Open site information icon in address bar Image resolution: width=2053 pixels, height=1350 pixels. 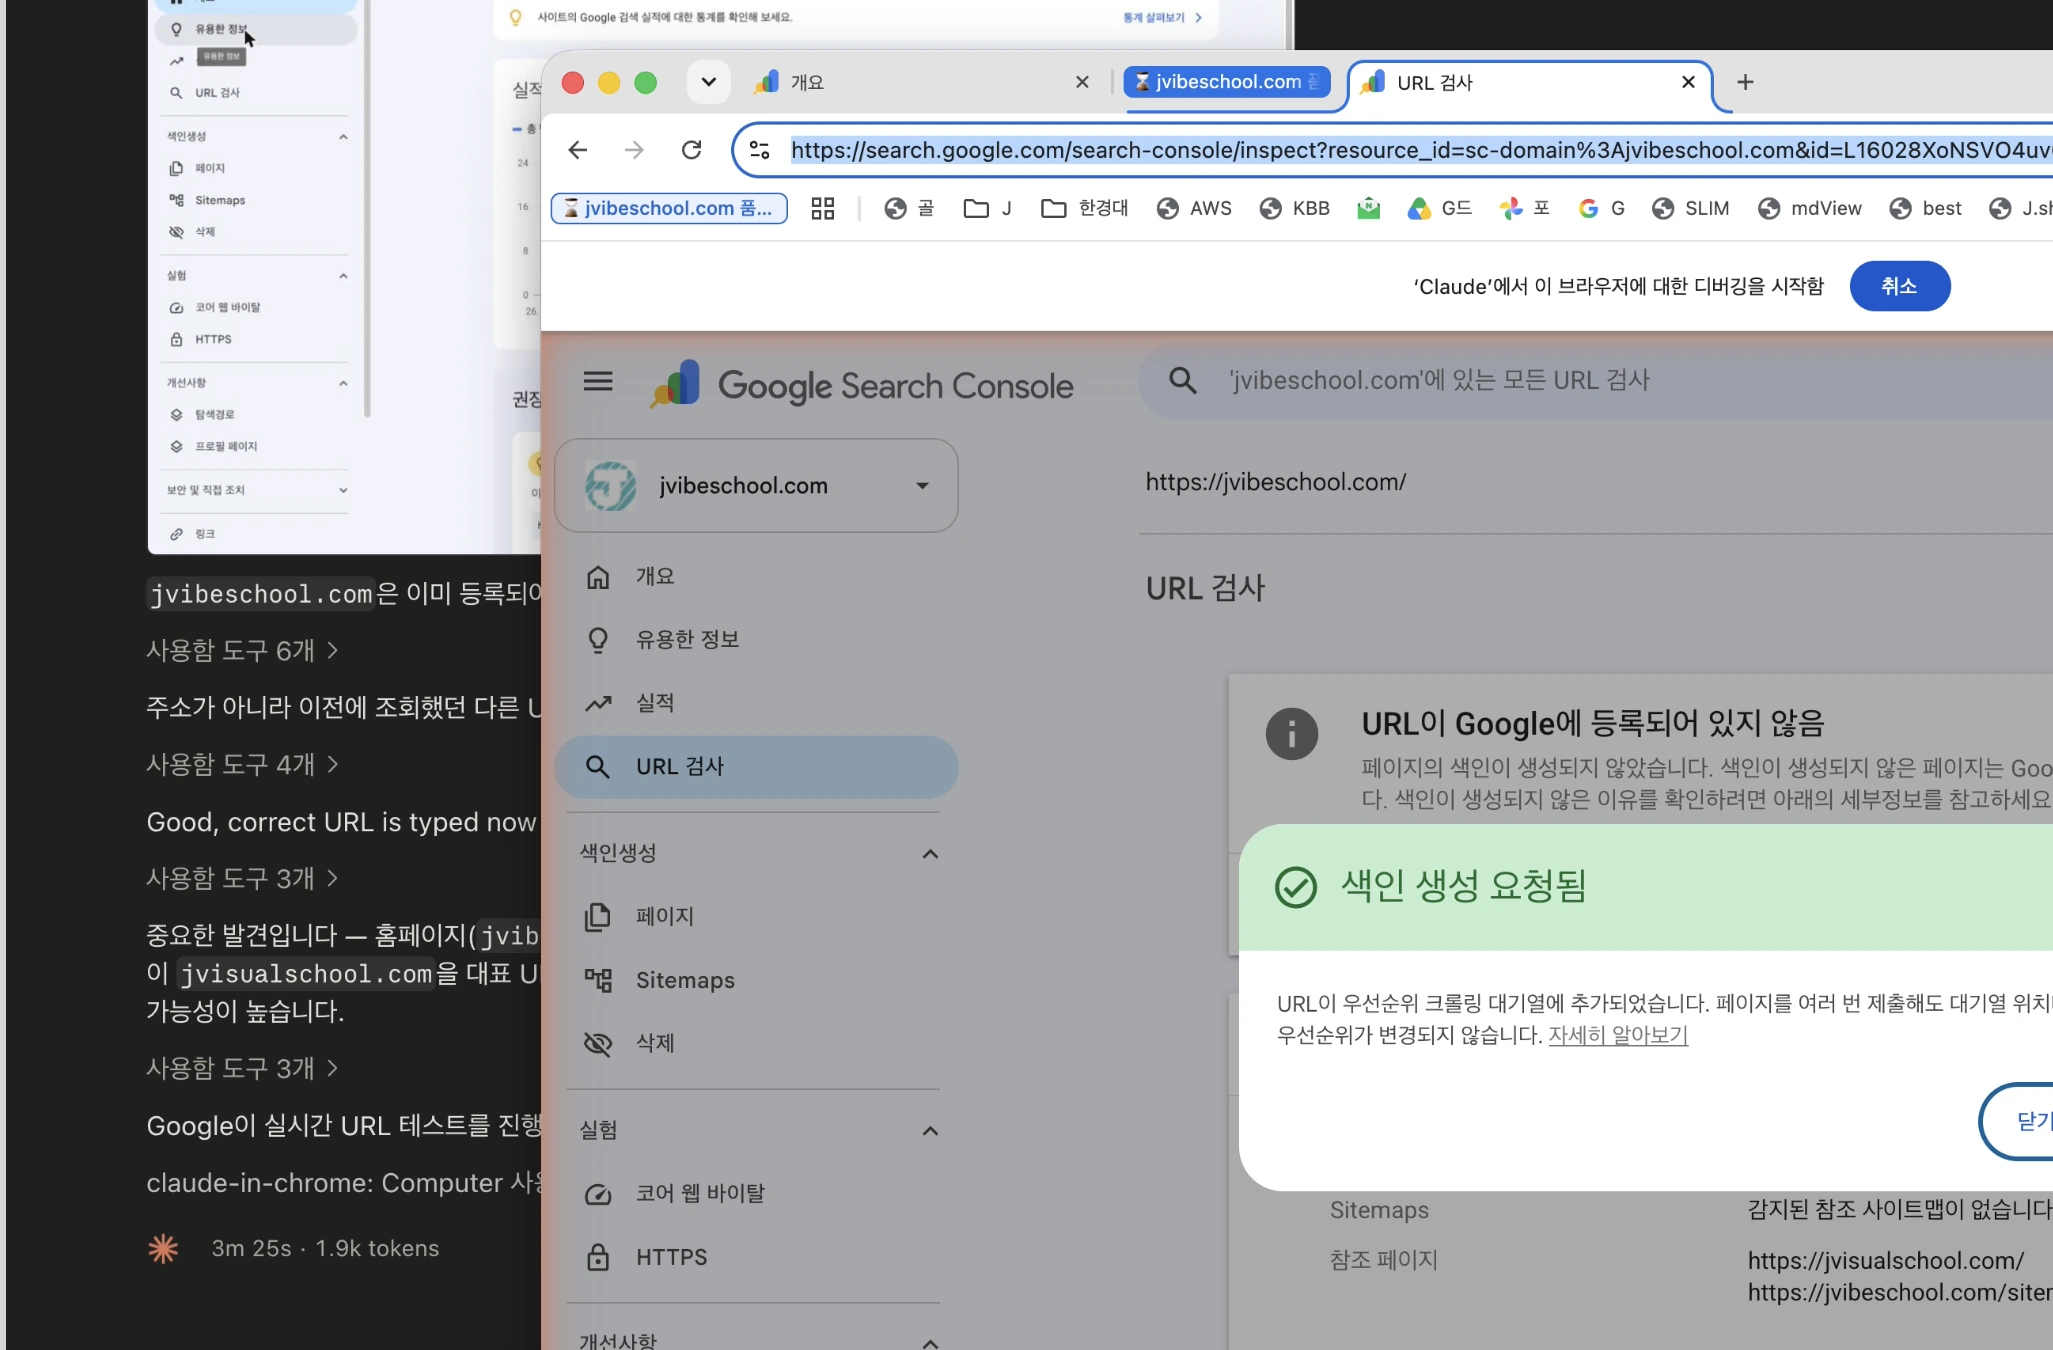pos(760,150)
